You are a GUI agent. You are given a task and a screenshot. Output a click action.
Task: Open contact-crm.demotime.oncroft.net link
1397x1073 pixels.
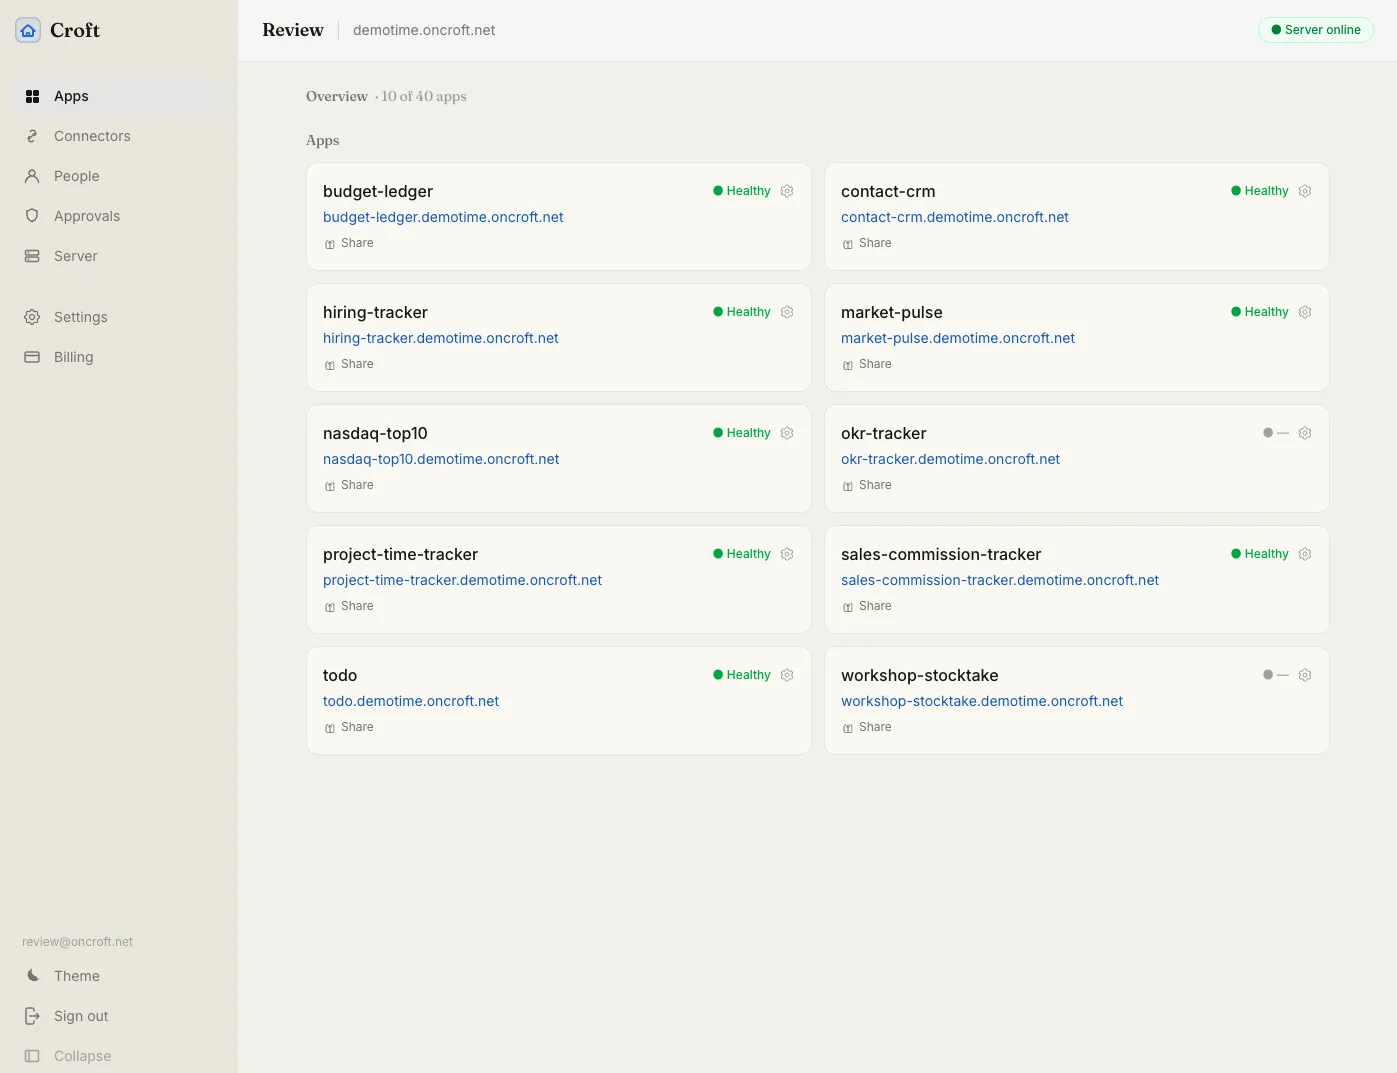[955, 217]
